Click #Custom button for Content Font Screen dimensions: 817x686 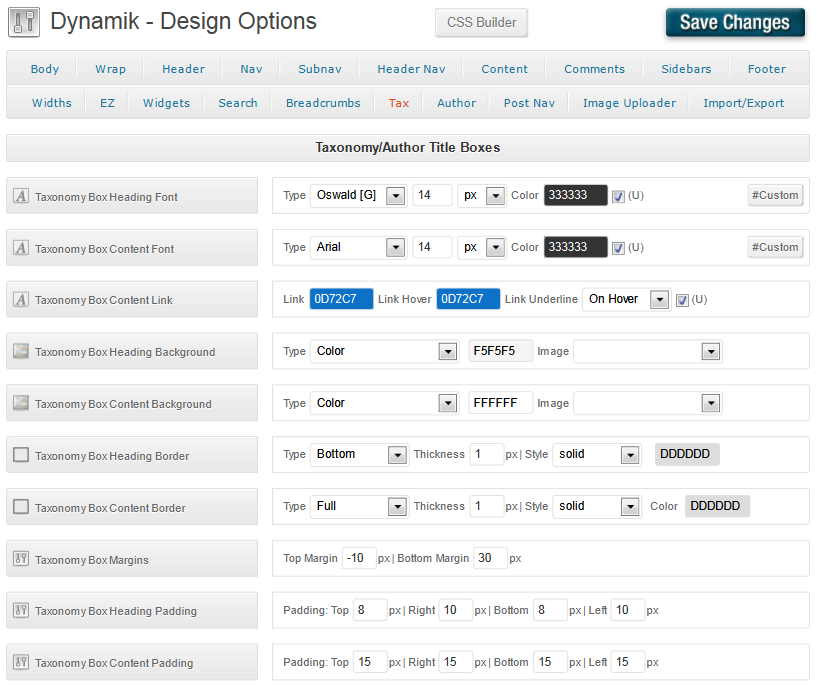coord(775,247)
